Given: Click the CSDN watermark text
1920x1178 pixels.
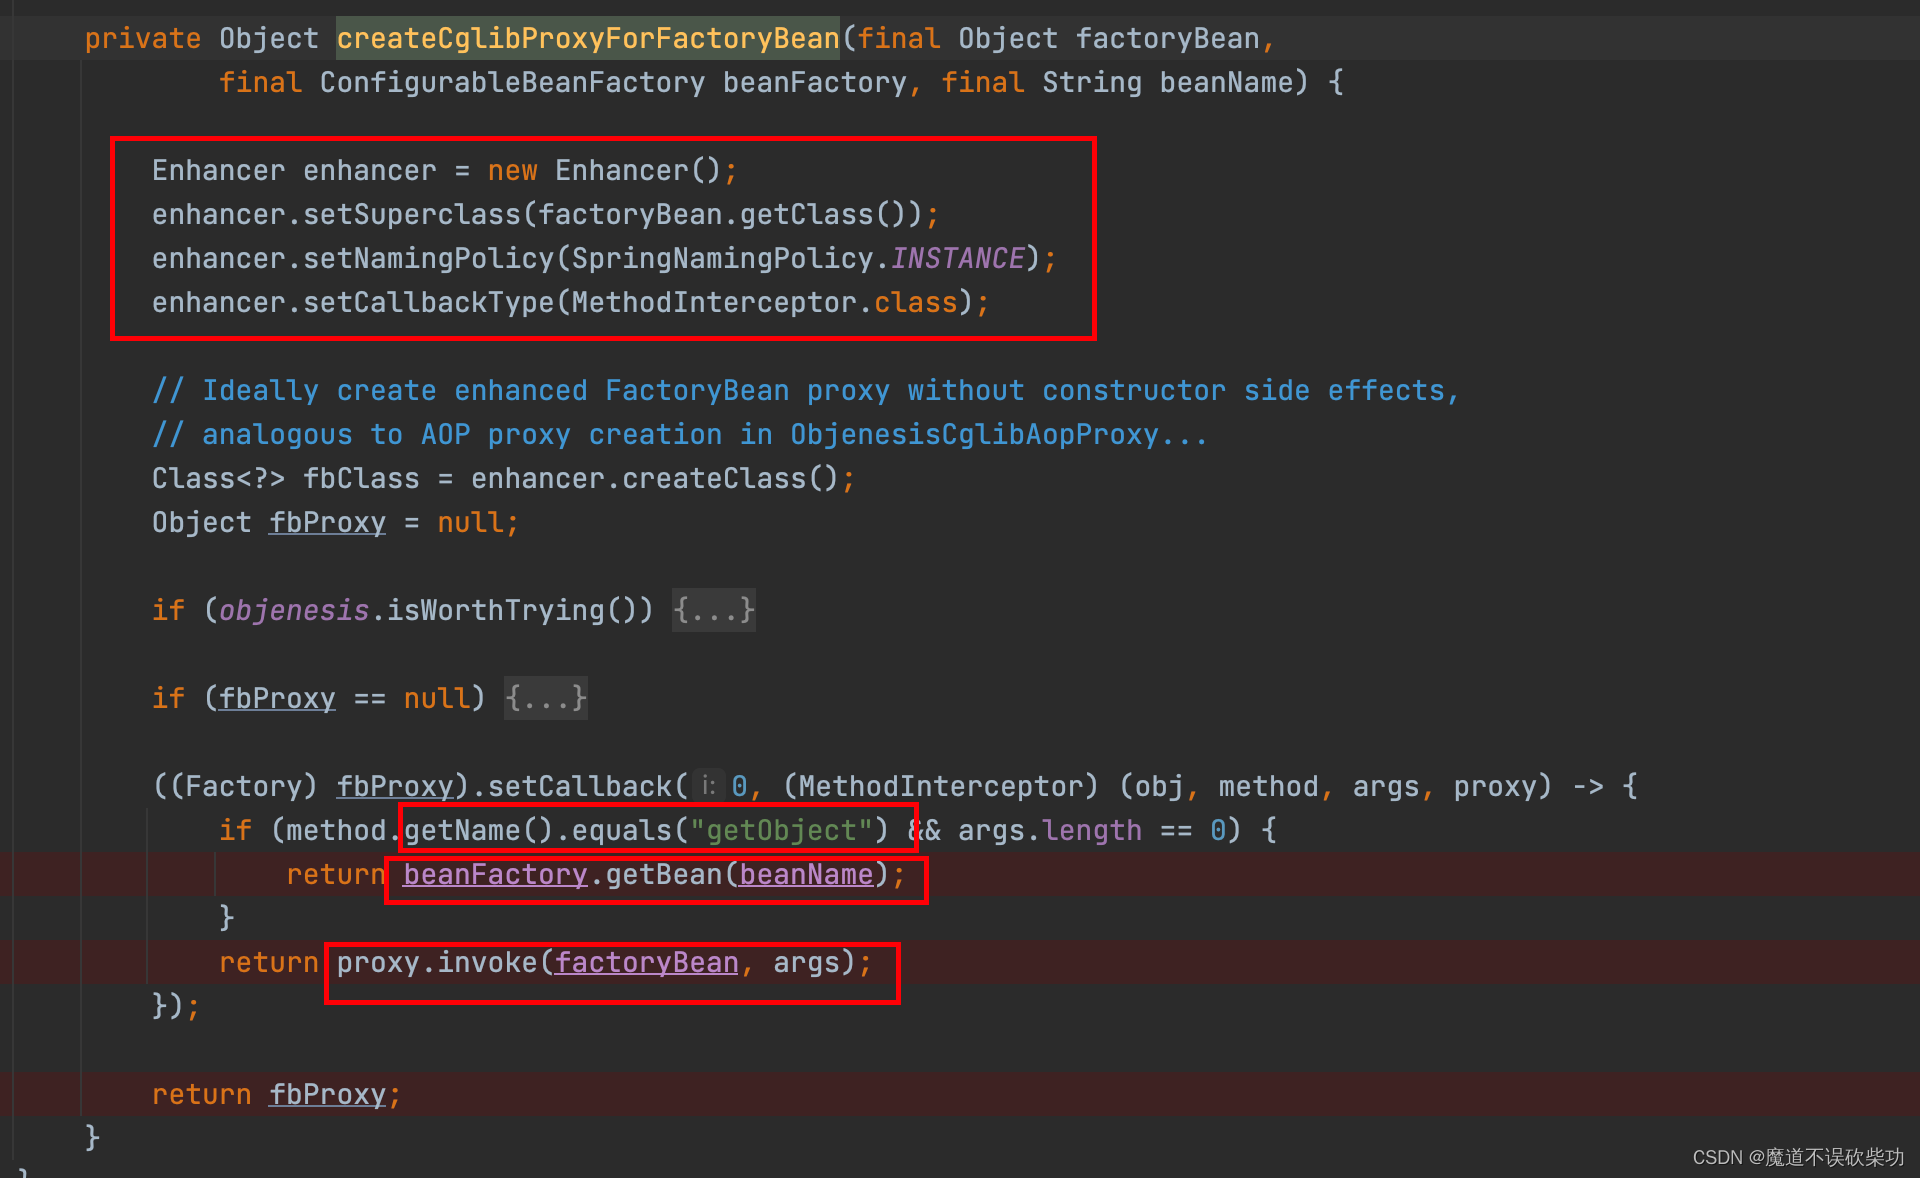Looking at the screenshot, I should point(1797,1157).
